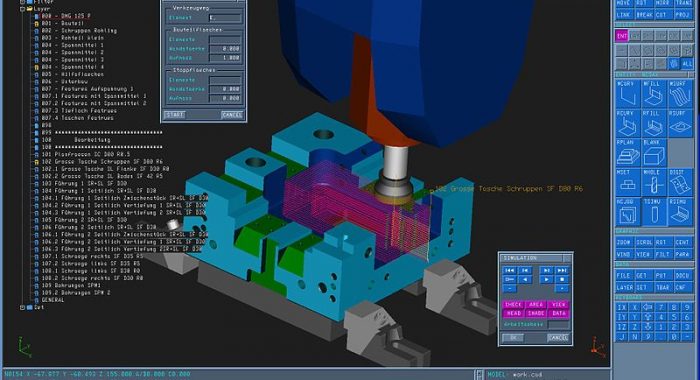Jump to simulation start (rewind to beginning)

click(x=509, y=270)
